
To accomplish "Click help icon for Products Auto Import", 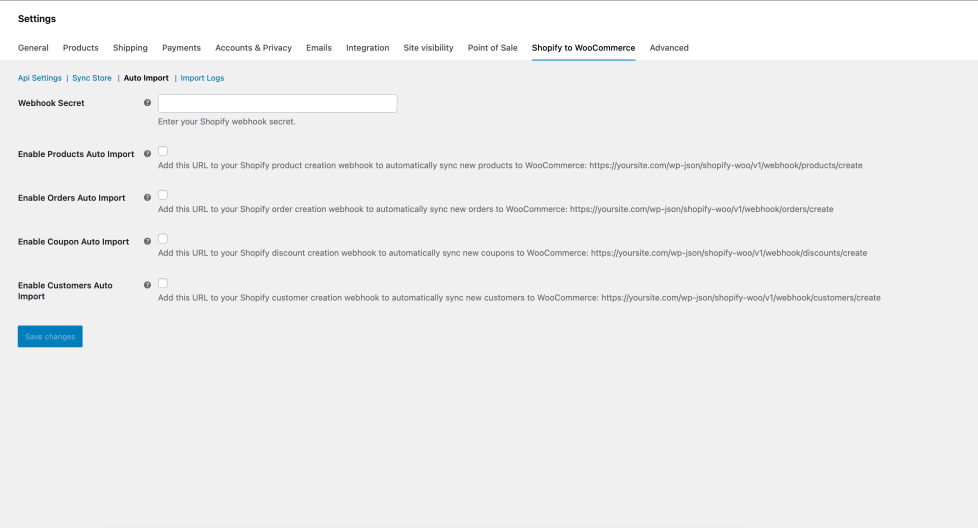I will coord(148,154).
